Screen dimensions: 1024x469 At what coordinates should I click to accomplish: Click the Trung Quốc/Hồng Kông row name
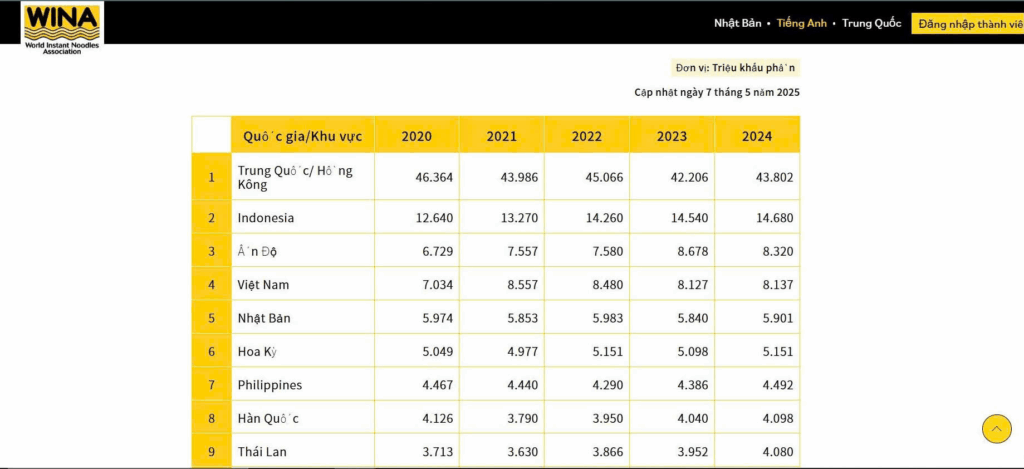click(295, 177)
